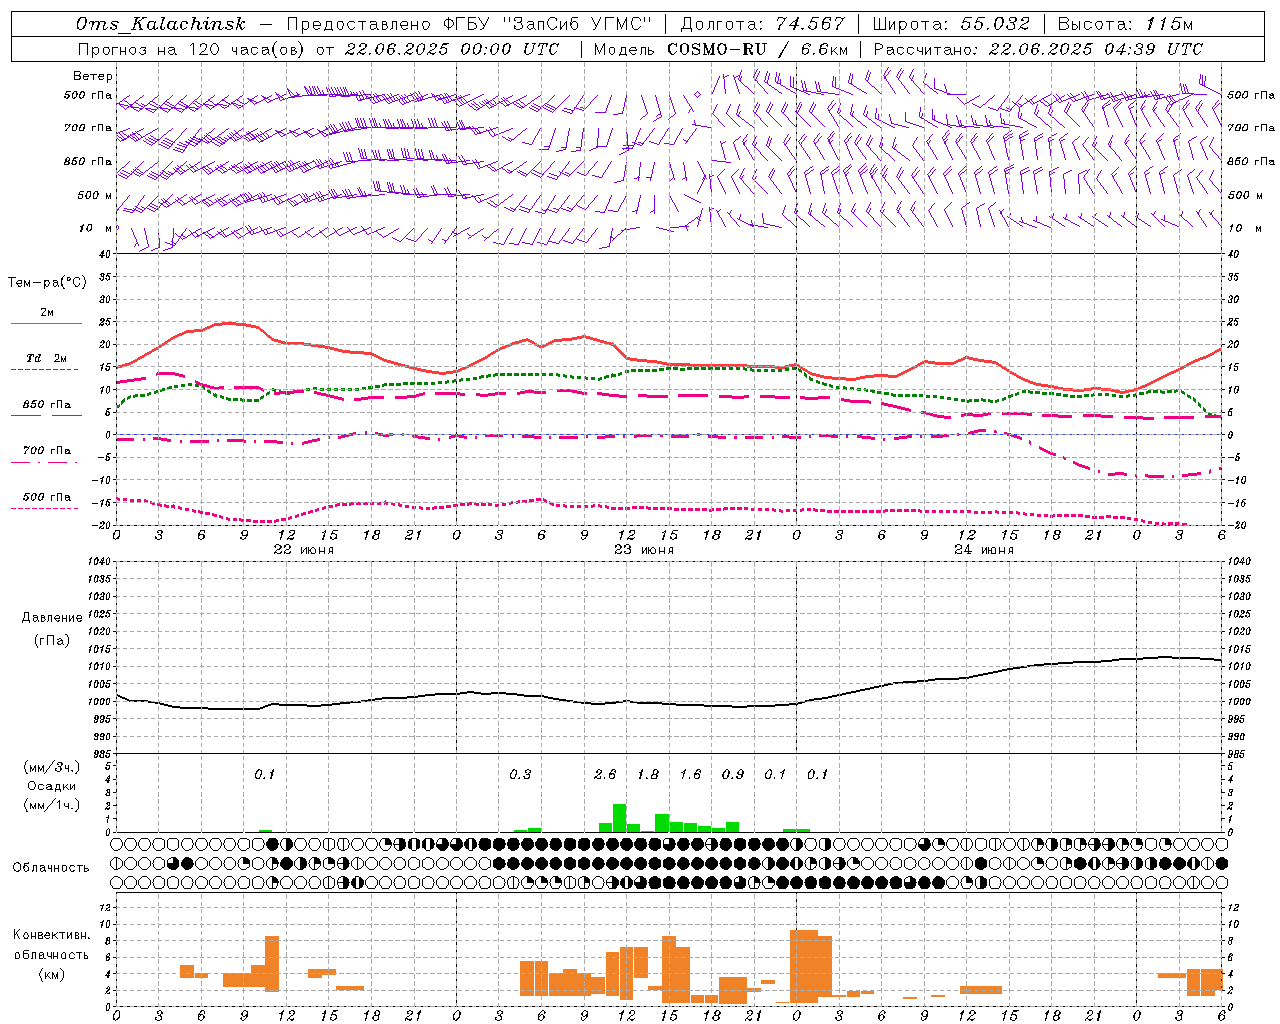
Task: Click the '(мм/3ч.)' precipitation unit label
Action: [52, 767]
